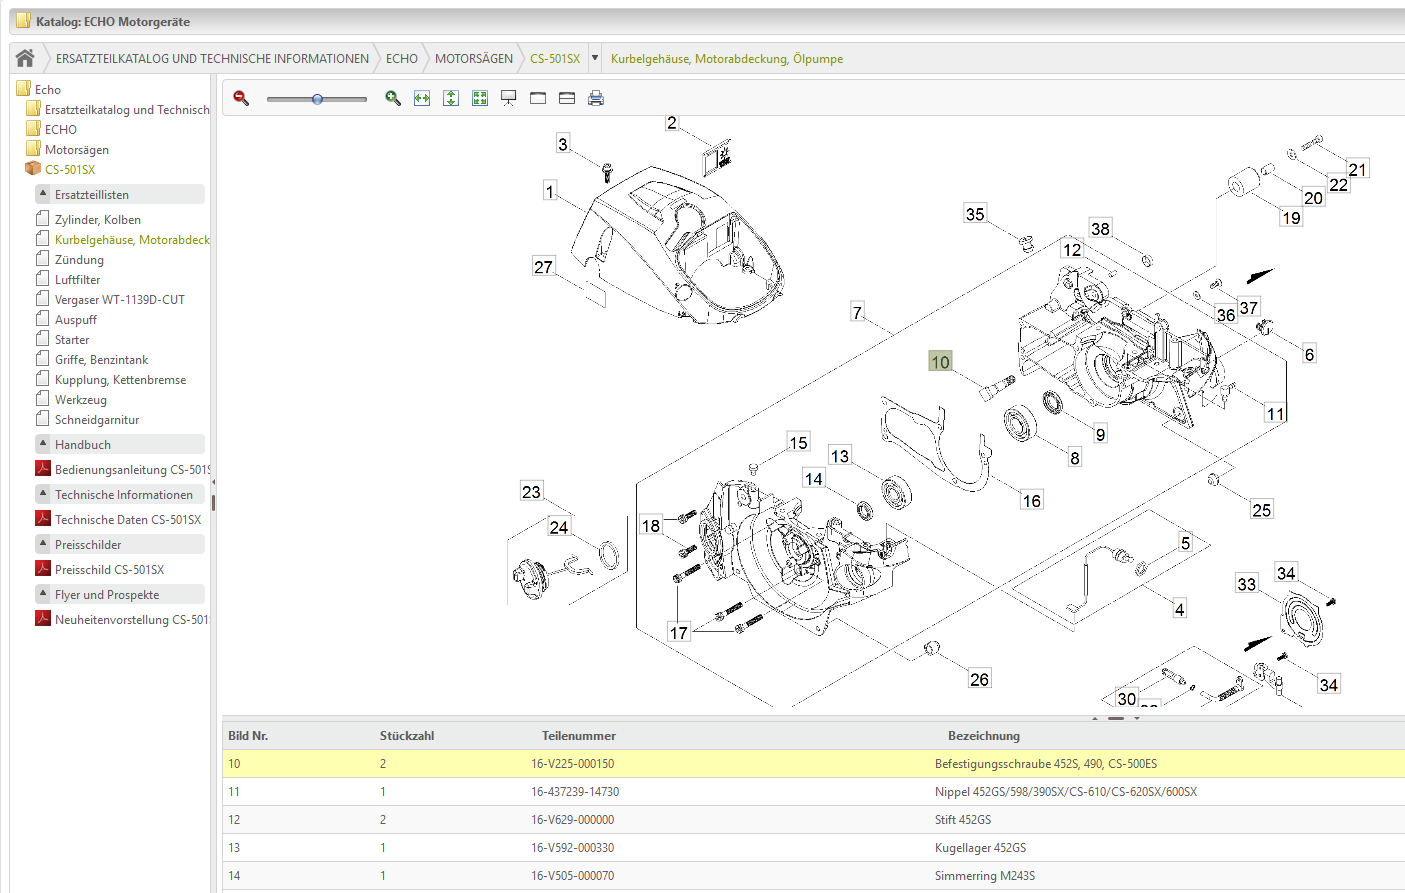
Task: Print the parts diagram
Action: (x=596, y=98)
